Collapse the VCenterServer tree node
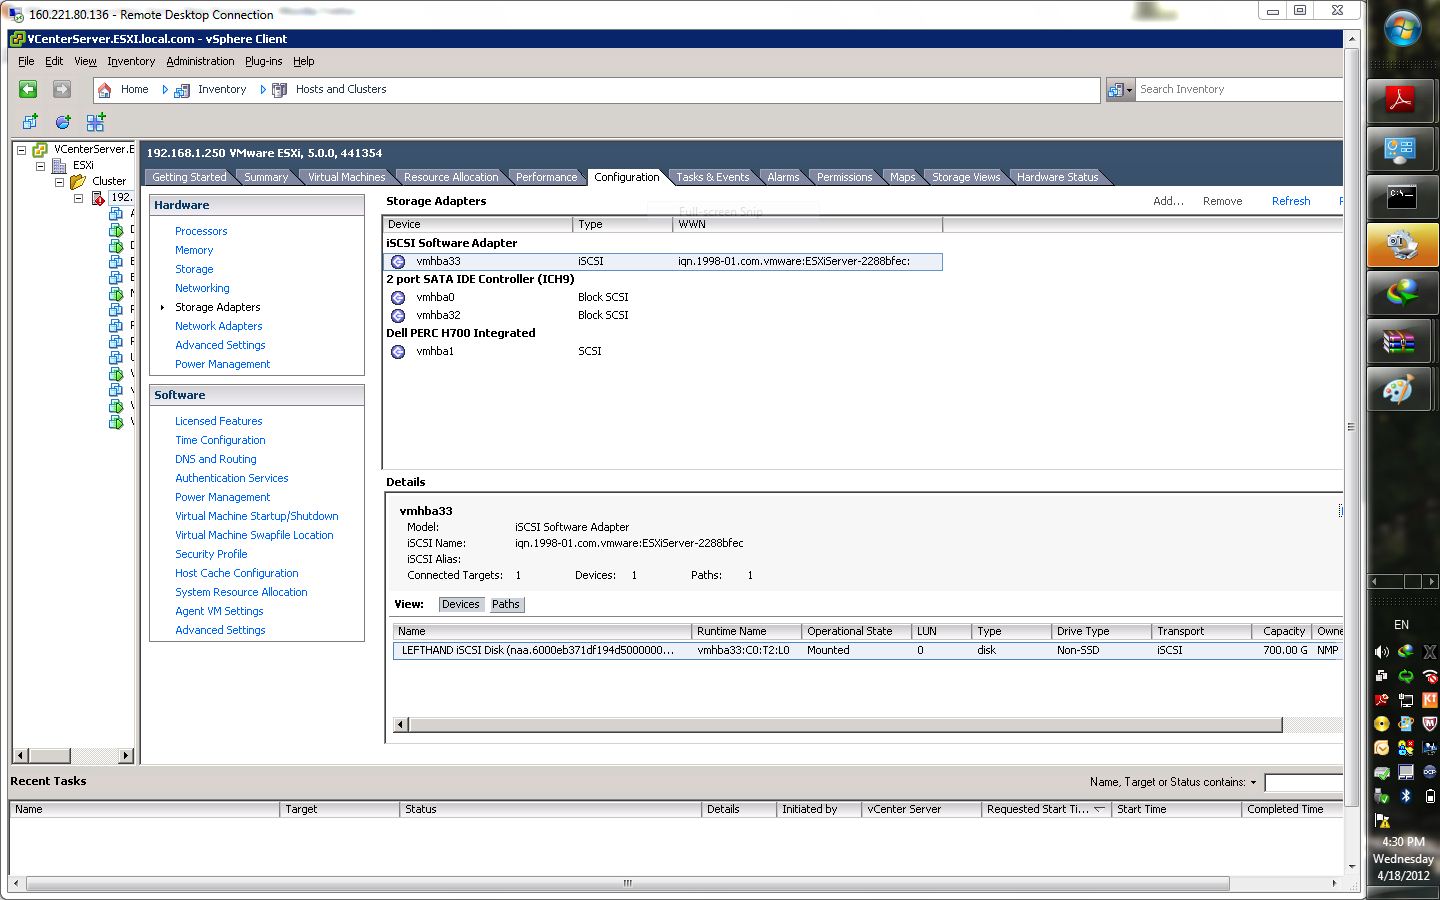 pyautogui.click(x=21, y=150)
